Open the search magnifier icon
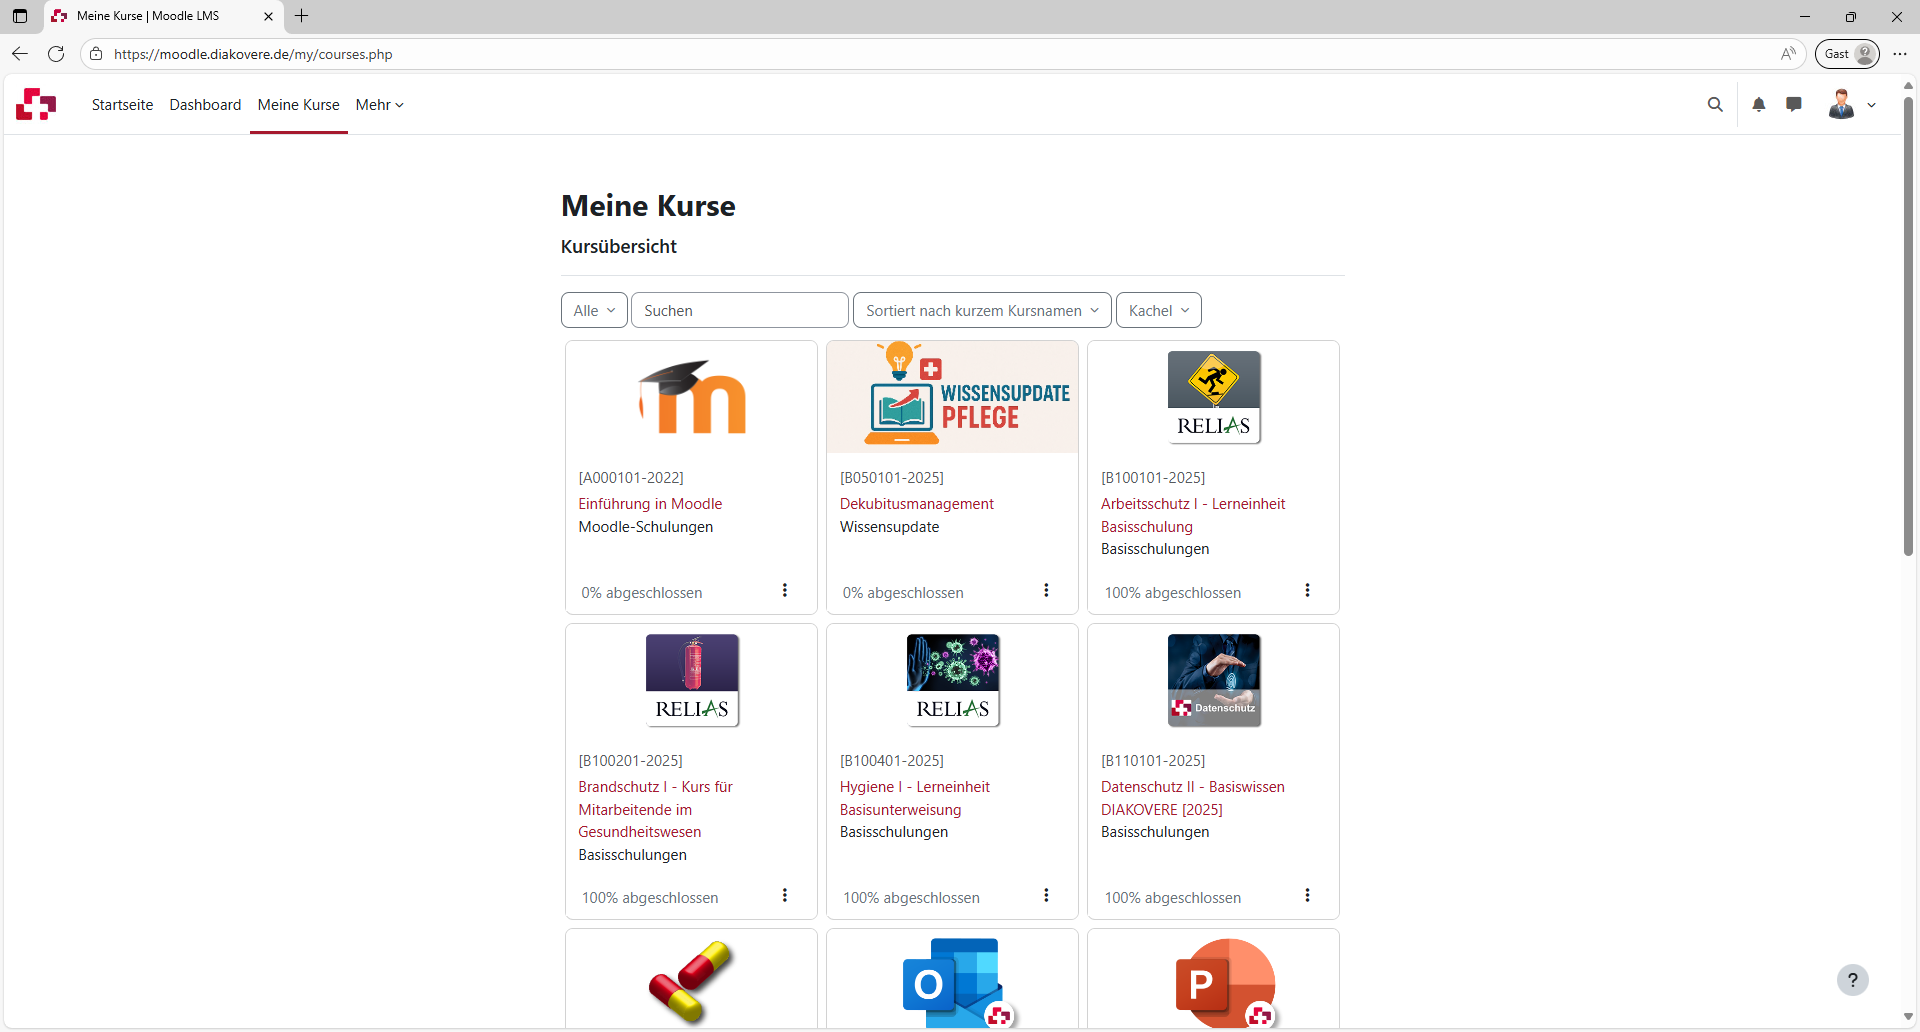Screen dimensions: 1920x1032 [x=1715, y=104]
